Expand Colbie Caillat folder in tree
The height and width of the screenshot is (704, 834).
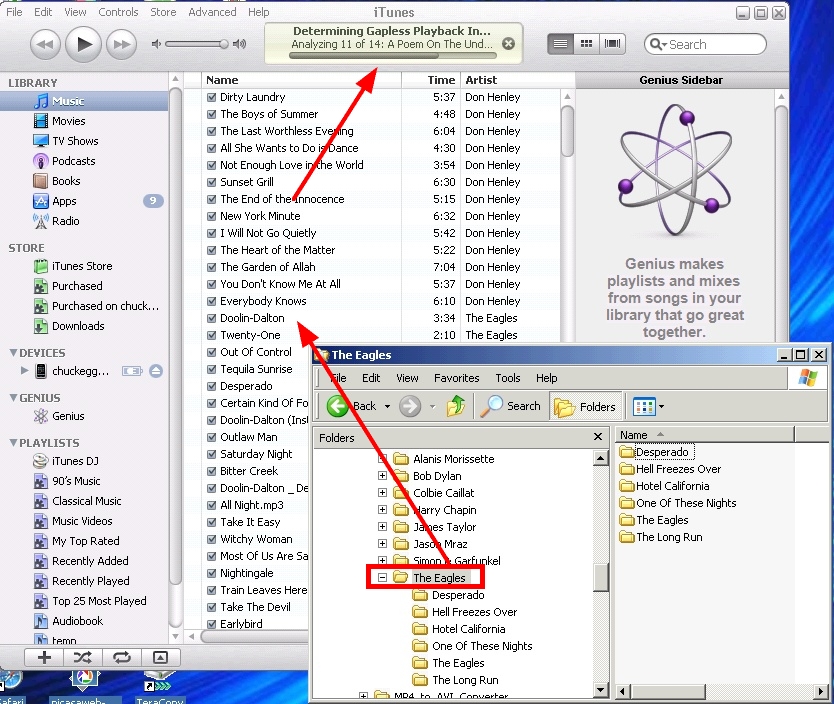pyautogui.click(x=382, y=492)
